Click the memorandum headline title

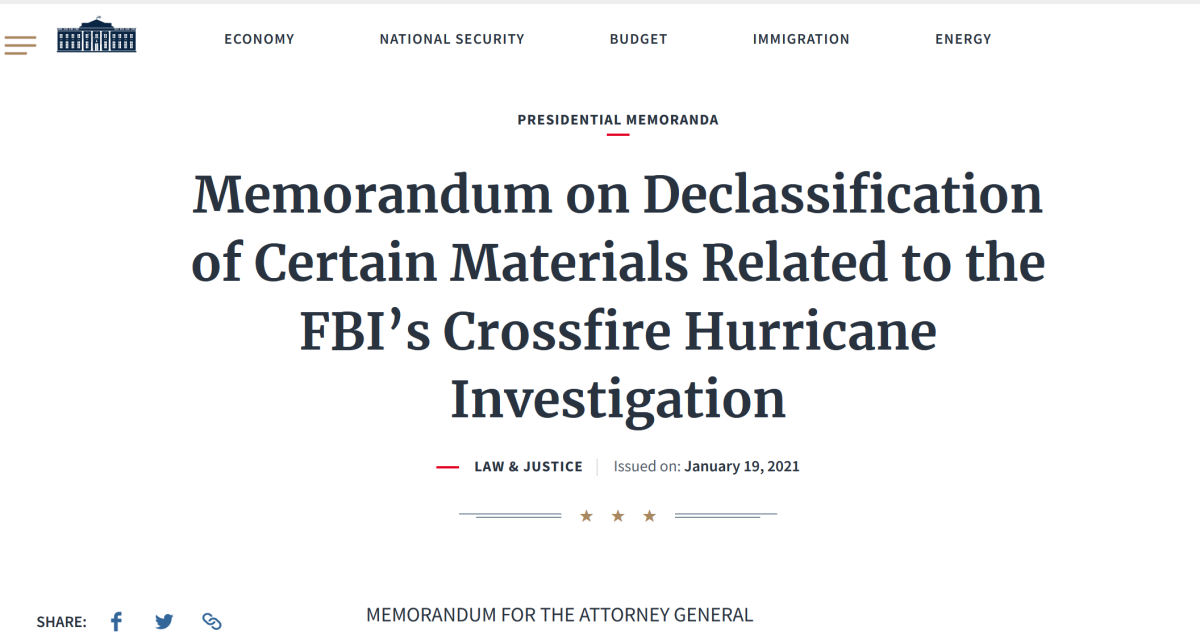(617, 297)
